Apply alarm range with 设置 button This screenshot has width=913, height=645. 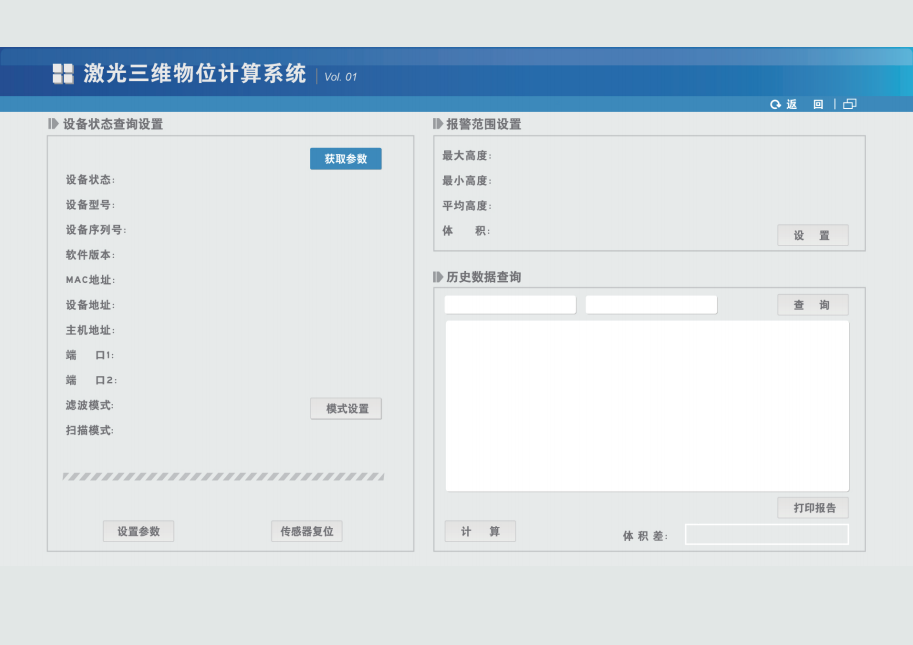point(812,236)
